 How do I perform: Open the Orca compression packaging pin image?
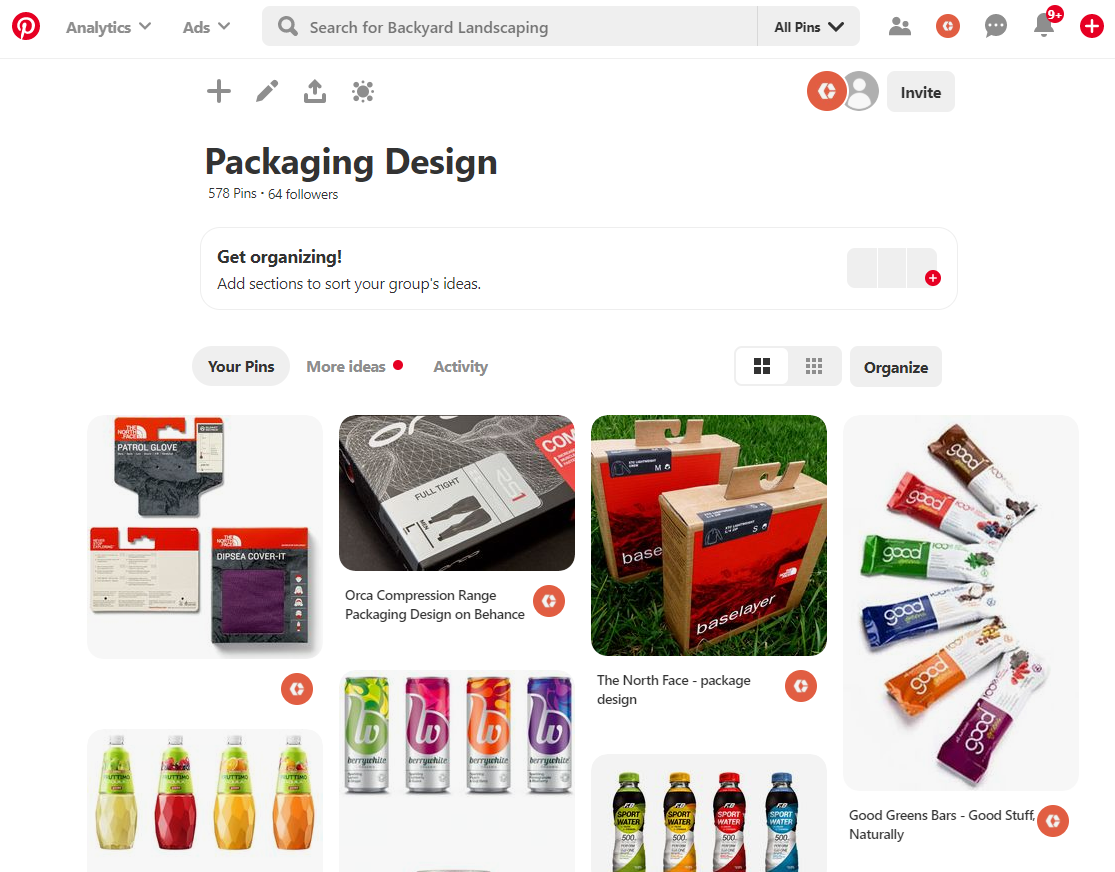[457, 493]
